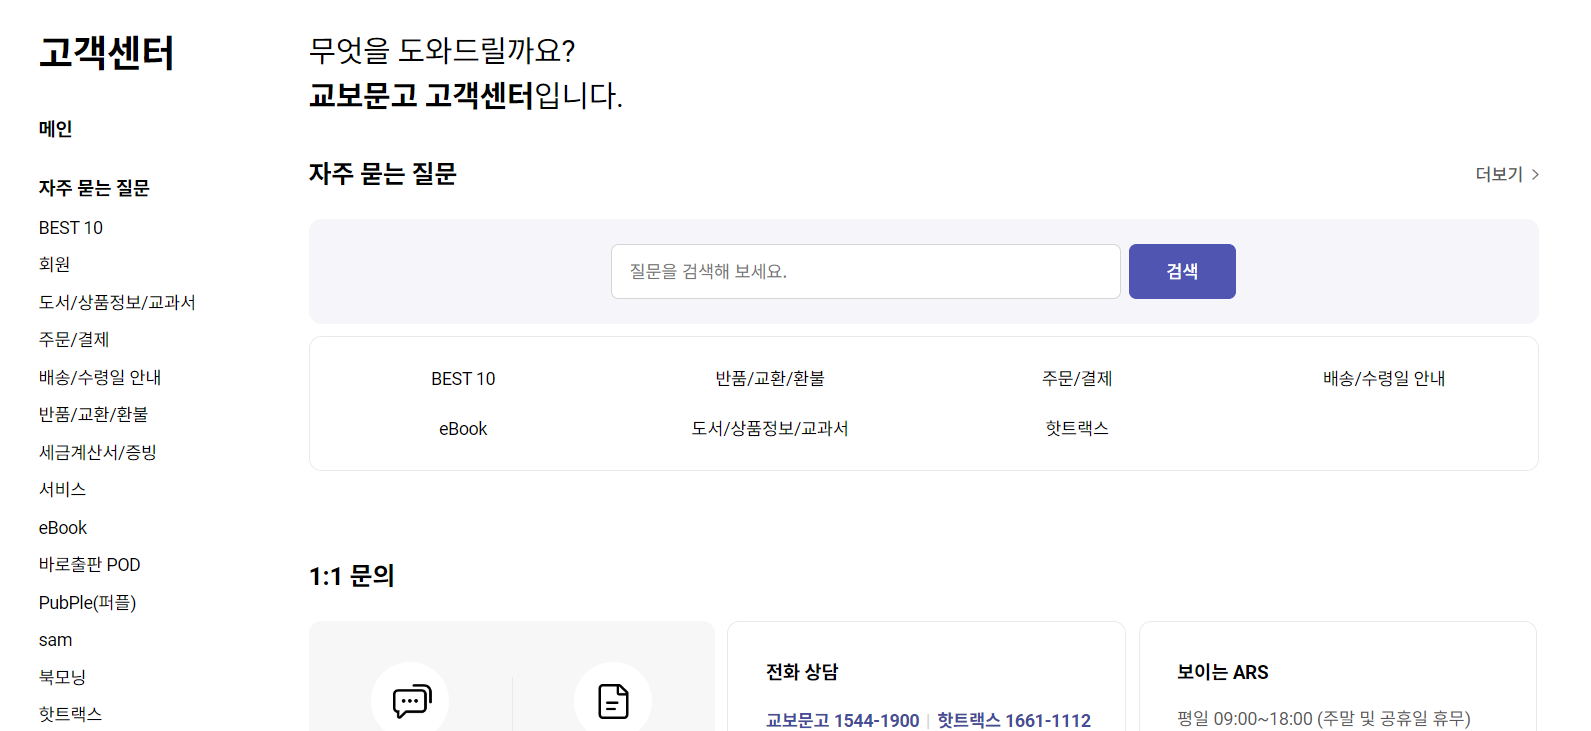The width and height of the screenshot is (1591, 731).
Task: Click the 질문을 검색해 보세요 search field
Action: (x=865, y=271)
